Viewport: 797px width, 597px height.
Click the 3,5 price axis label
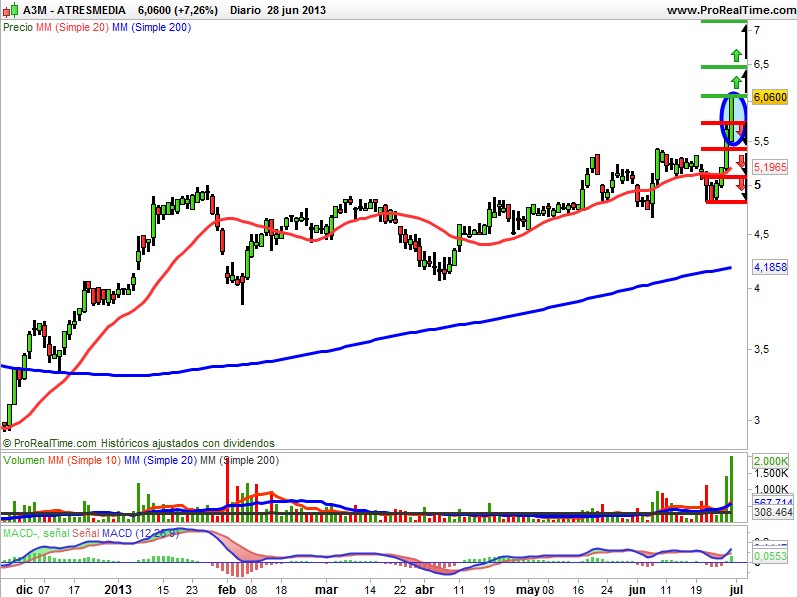point(761,350)
